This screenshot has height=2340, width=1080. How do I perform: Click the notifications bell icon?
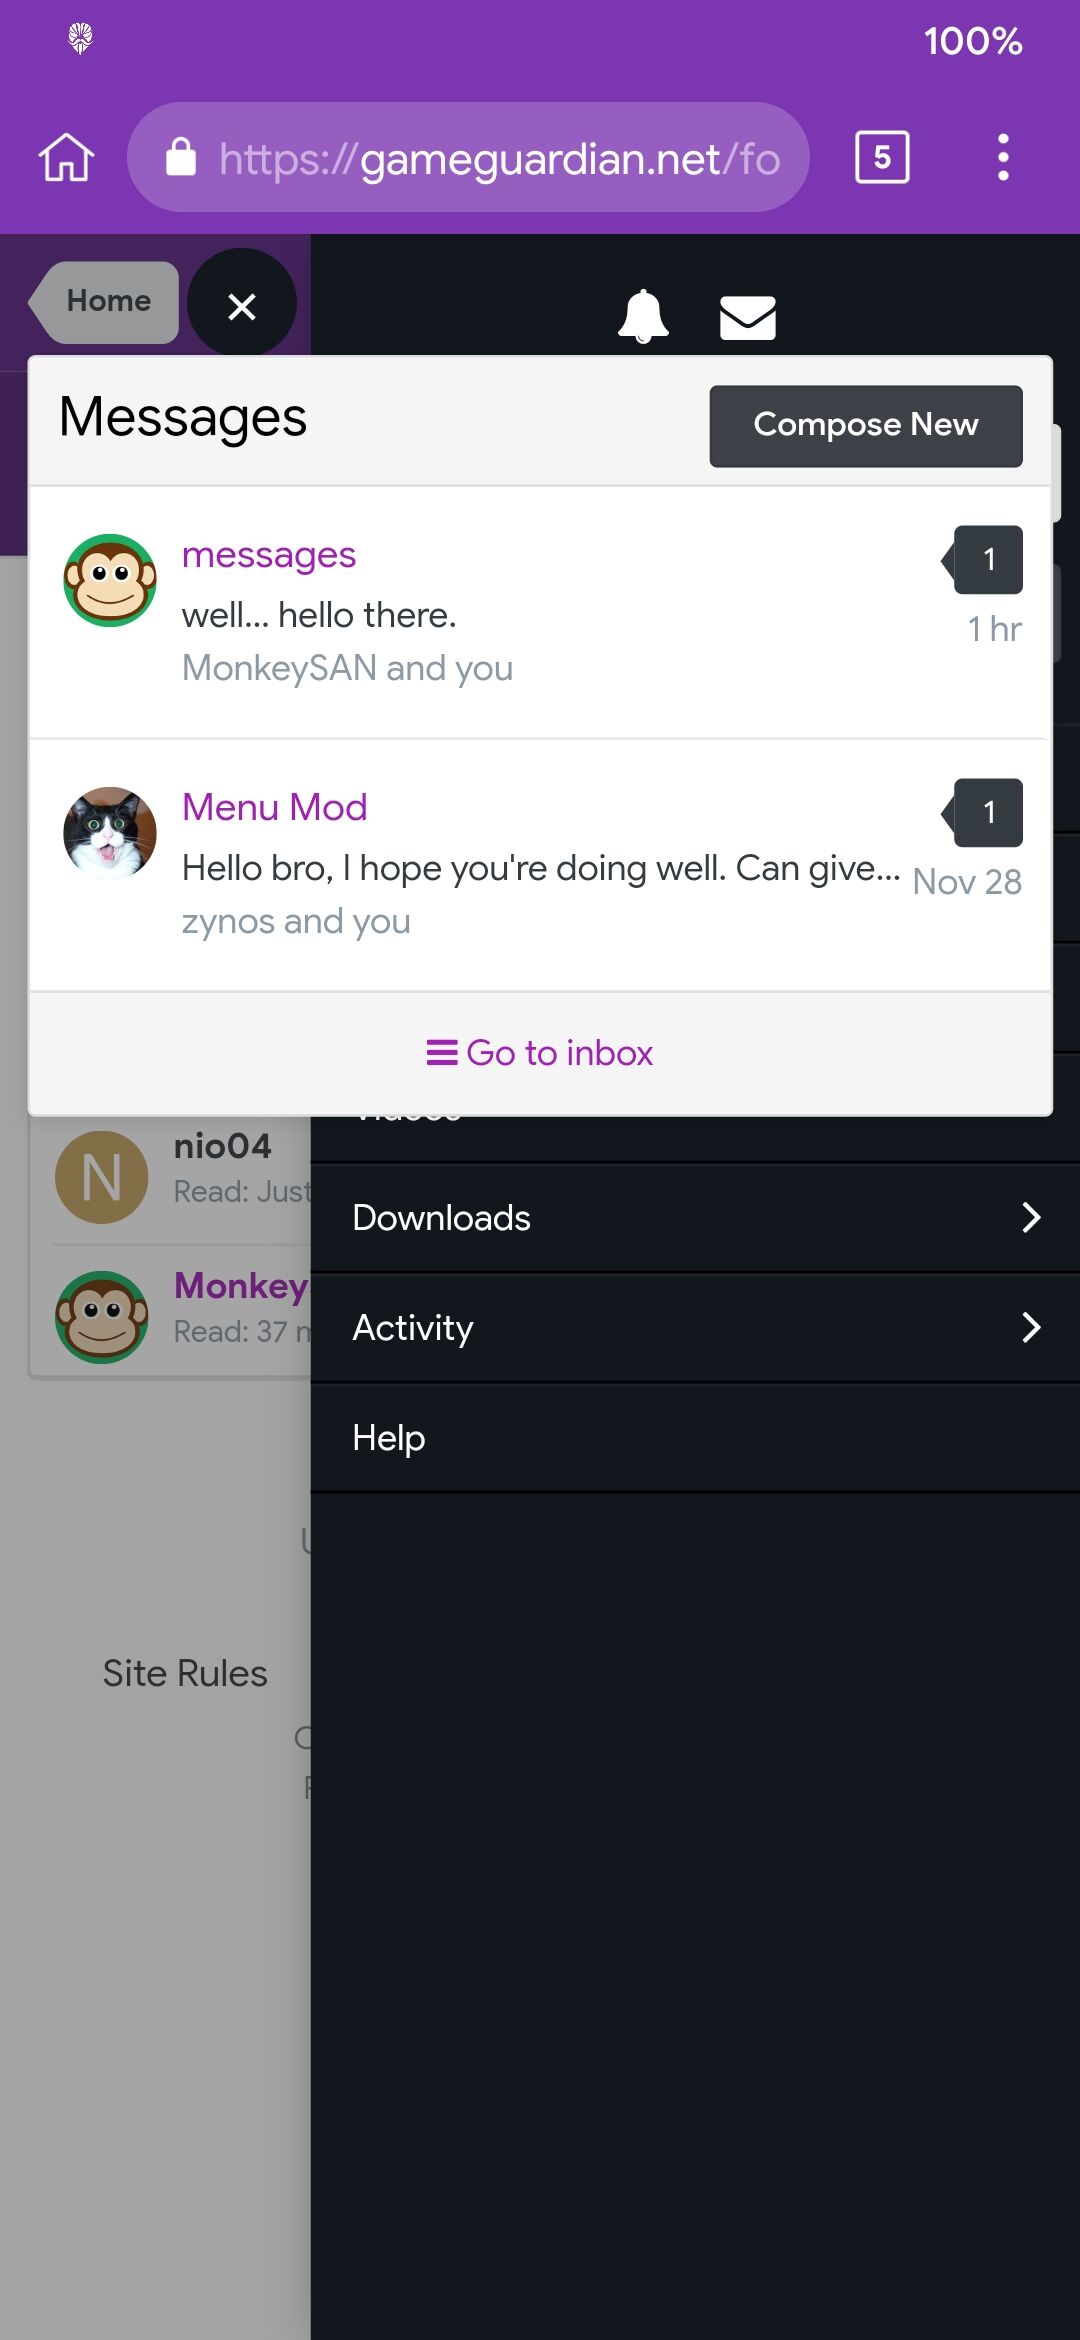[x=643, y=316]
